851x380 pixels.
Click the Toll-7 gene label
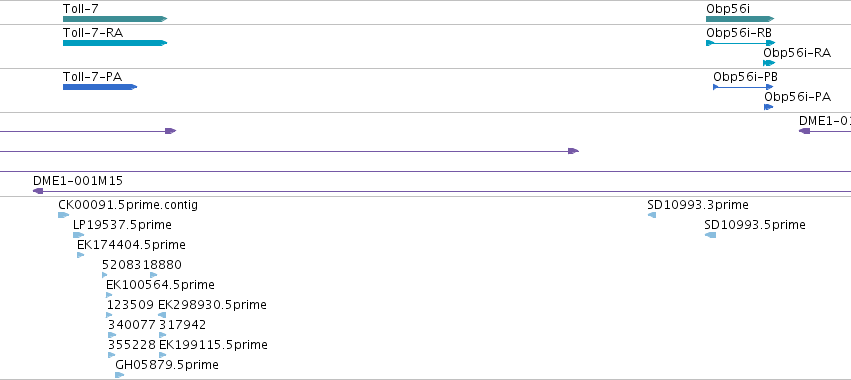(x=81, y=9)
